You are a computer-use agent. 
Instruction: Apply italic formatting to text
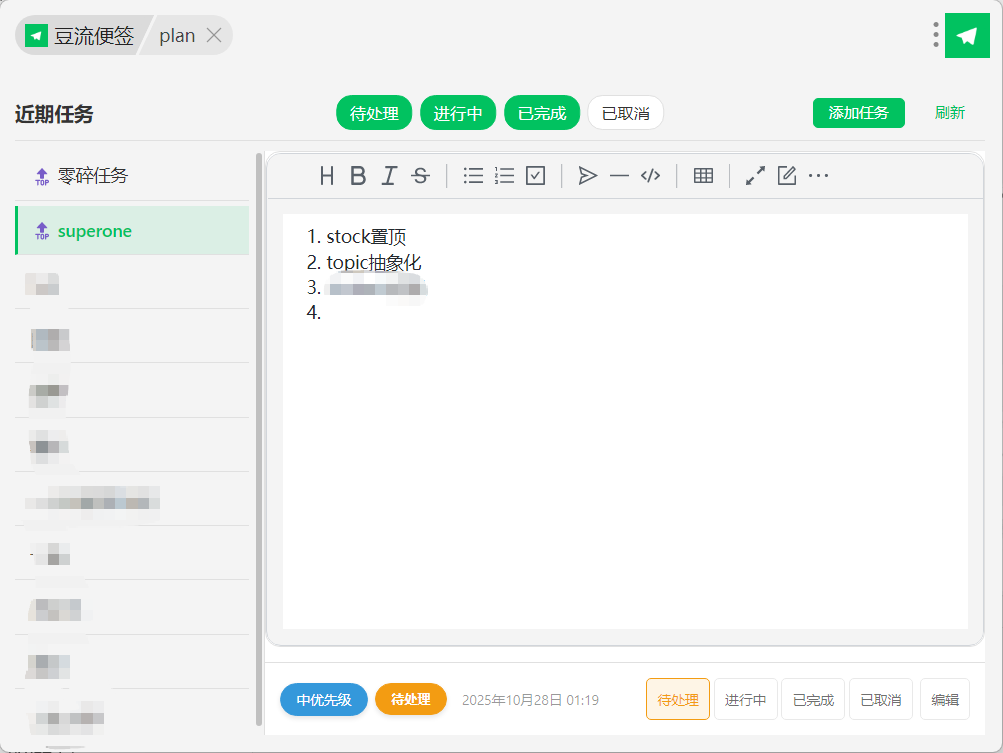click(x=389, y=176)
